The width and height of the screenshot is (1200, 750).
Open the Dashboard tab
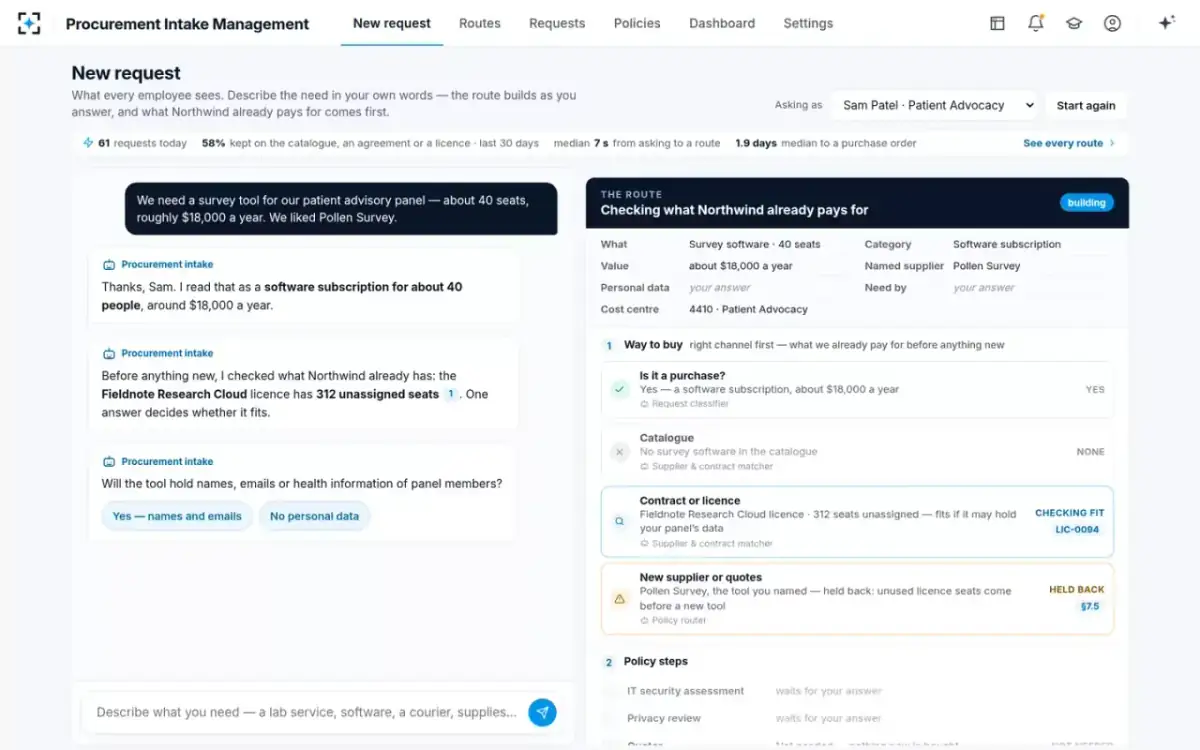[x=722, y=23]
